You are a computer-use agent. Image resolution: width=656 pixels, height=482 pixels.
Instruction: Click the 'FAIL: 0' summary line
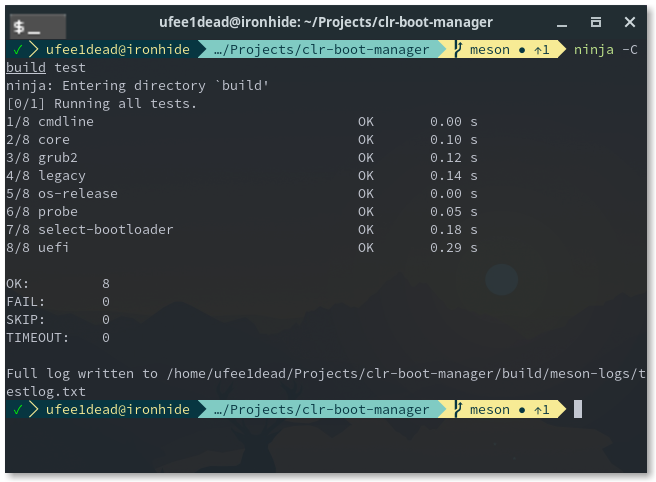(58, 302)
